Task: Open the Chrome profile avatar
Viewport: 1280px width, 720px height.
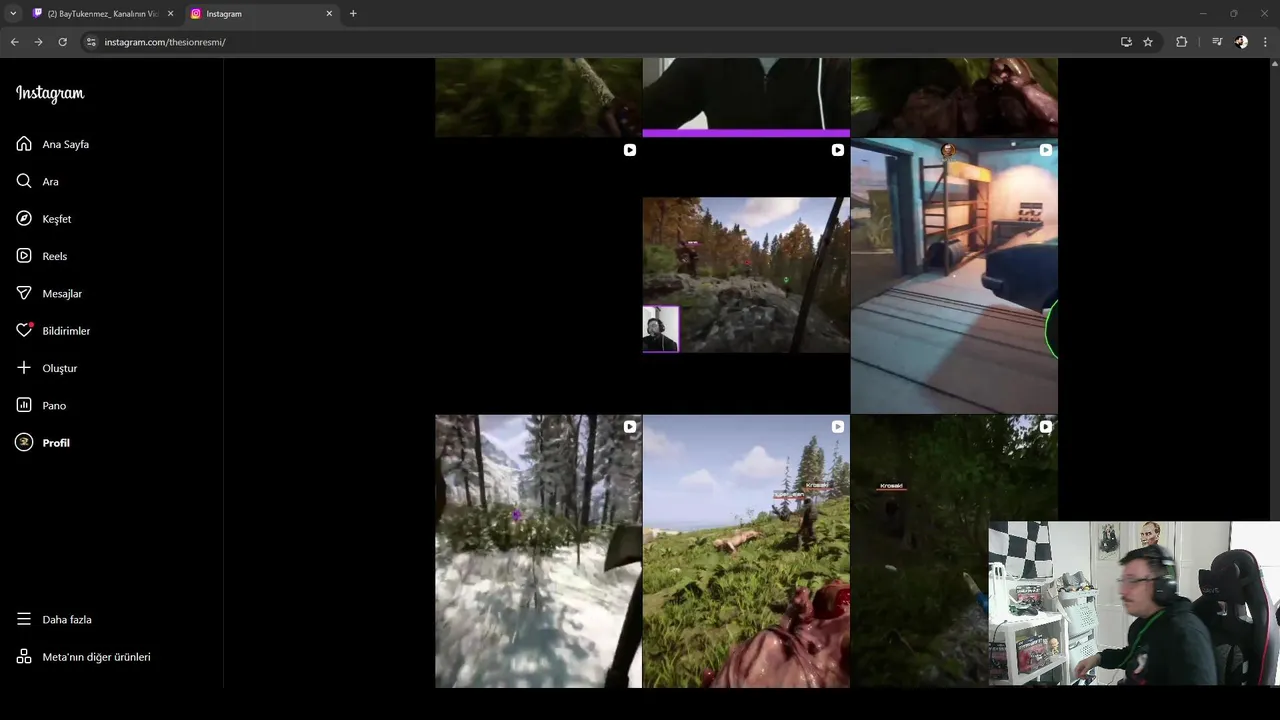Action: pos(1241,42)
